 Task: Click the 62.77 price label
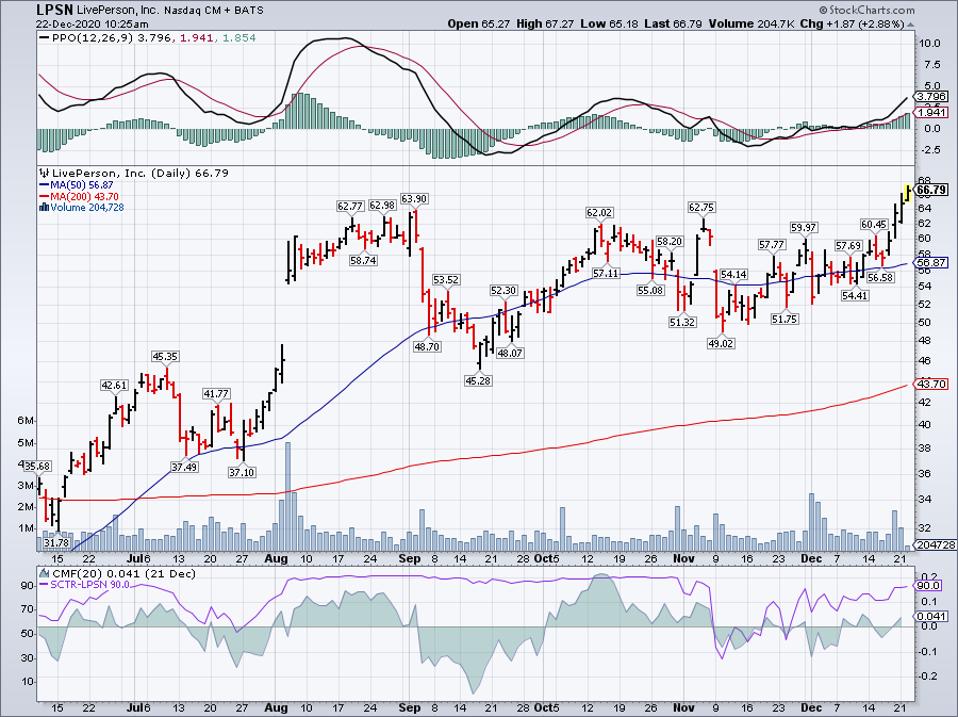(350, 206)
